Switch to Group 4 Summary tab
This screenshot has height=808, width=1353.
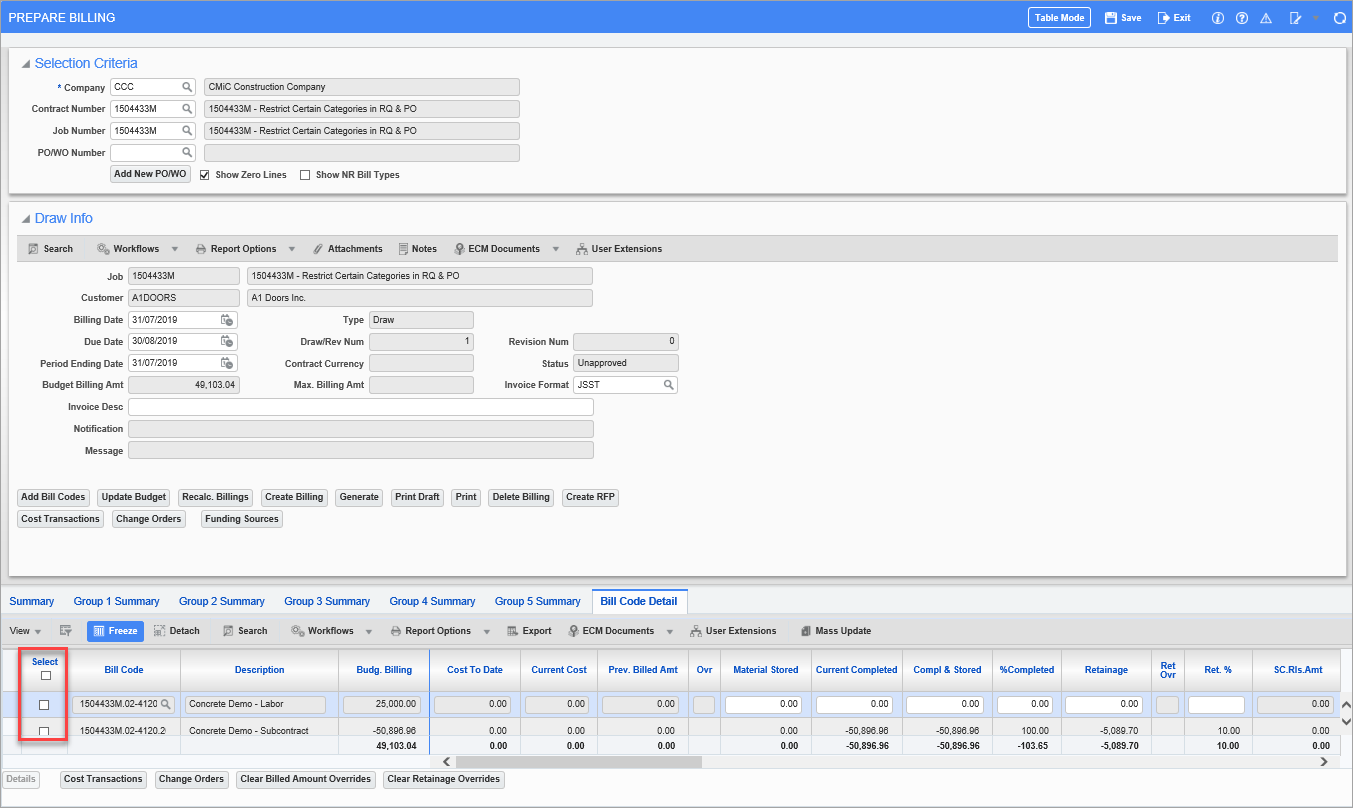[432, 601]
